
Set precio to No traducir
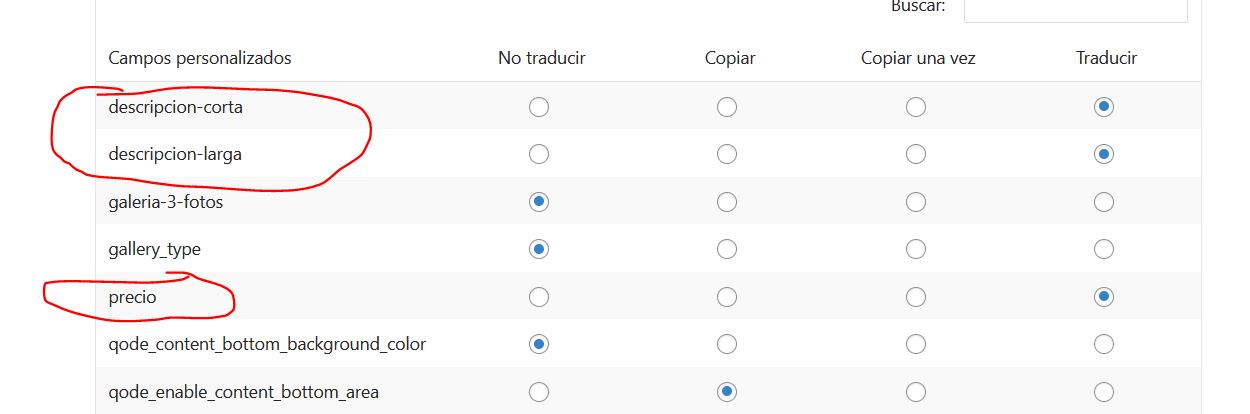click(x=539, y=297)
